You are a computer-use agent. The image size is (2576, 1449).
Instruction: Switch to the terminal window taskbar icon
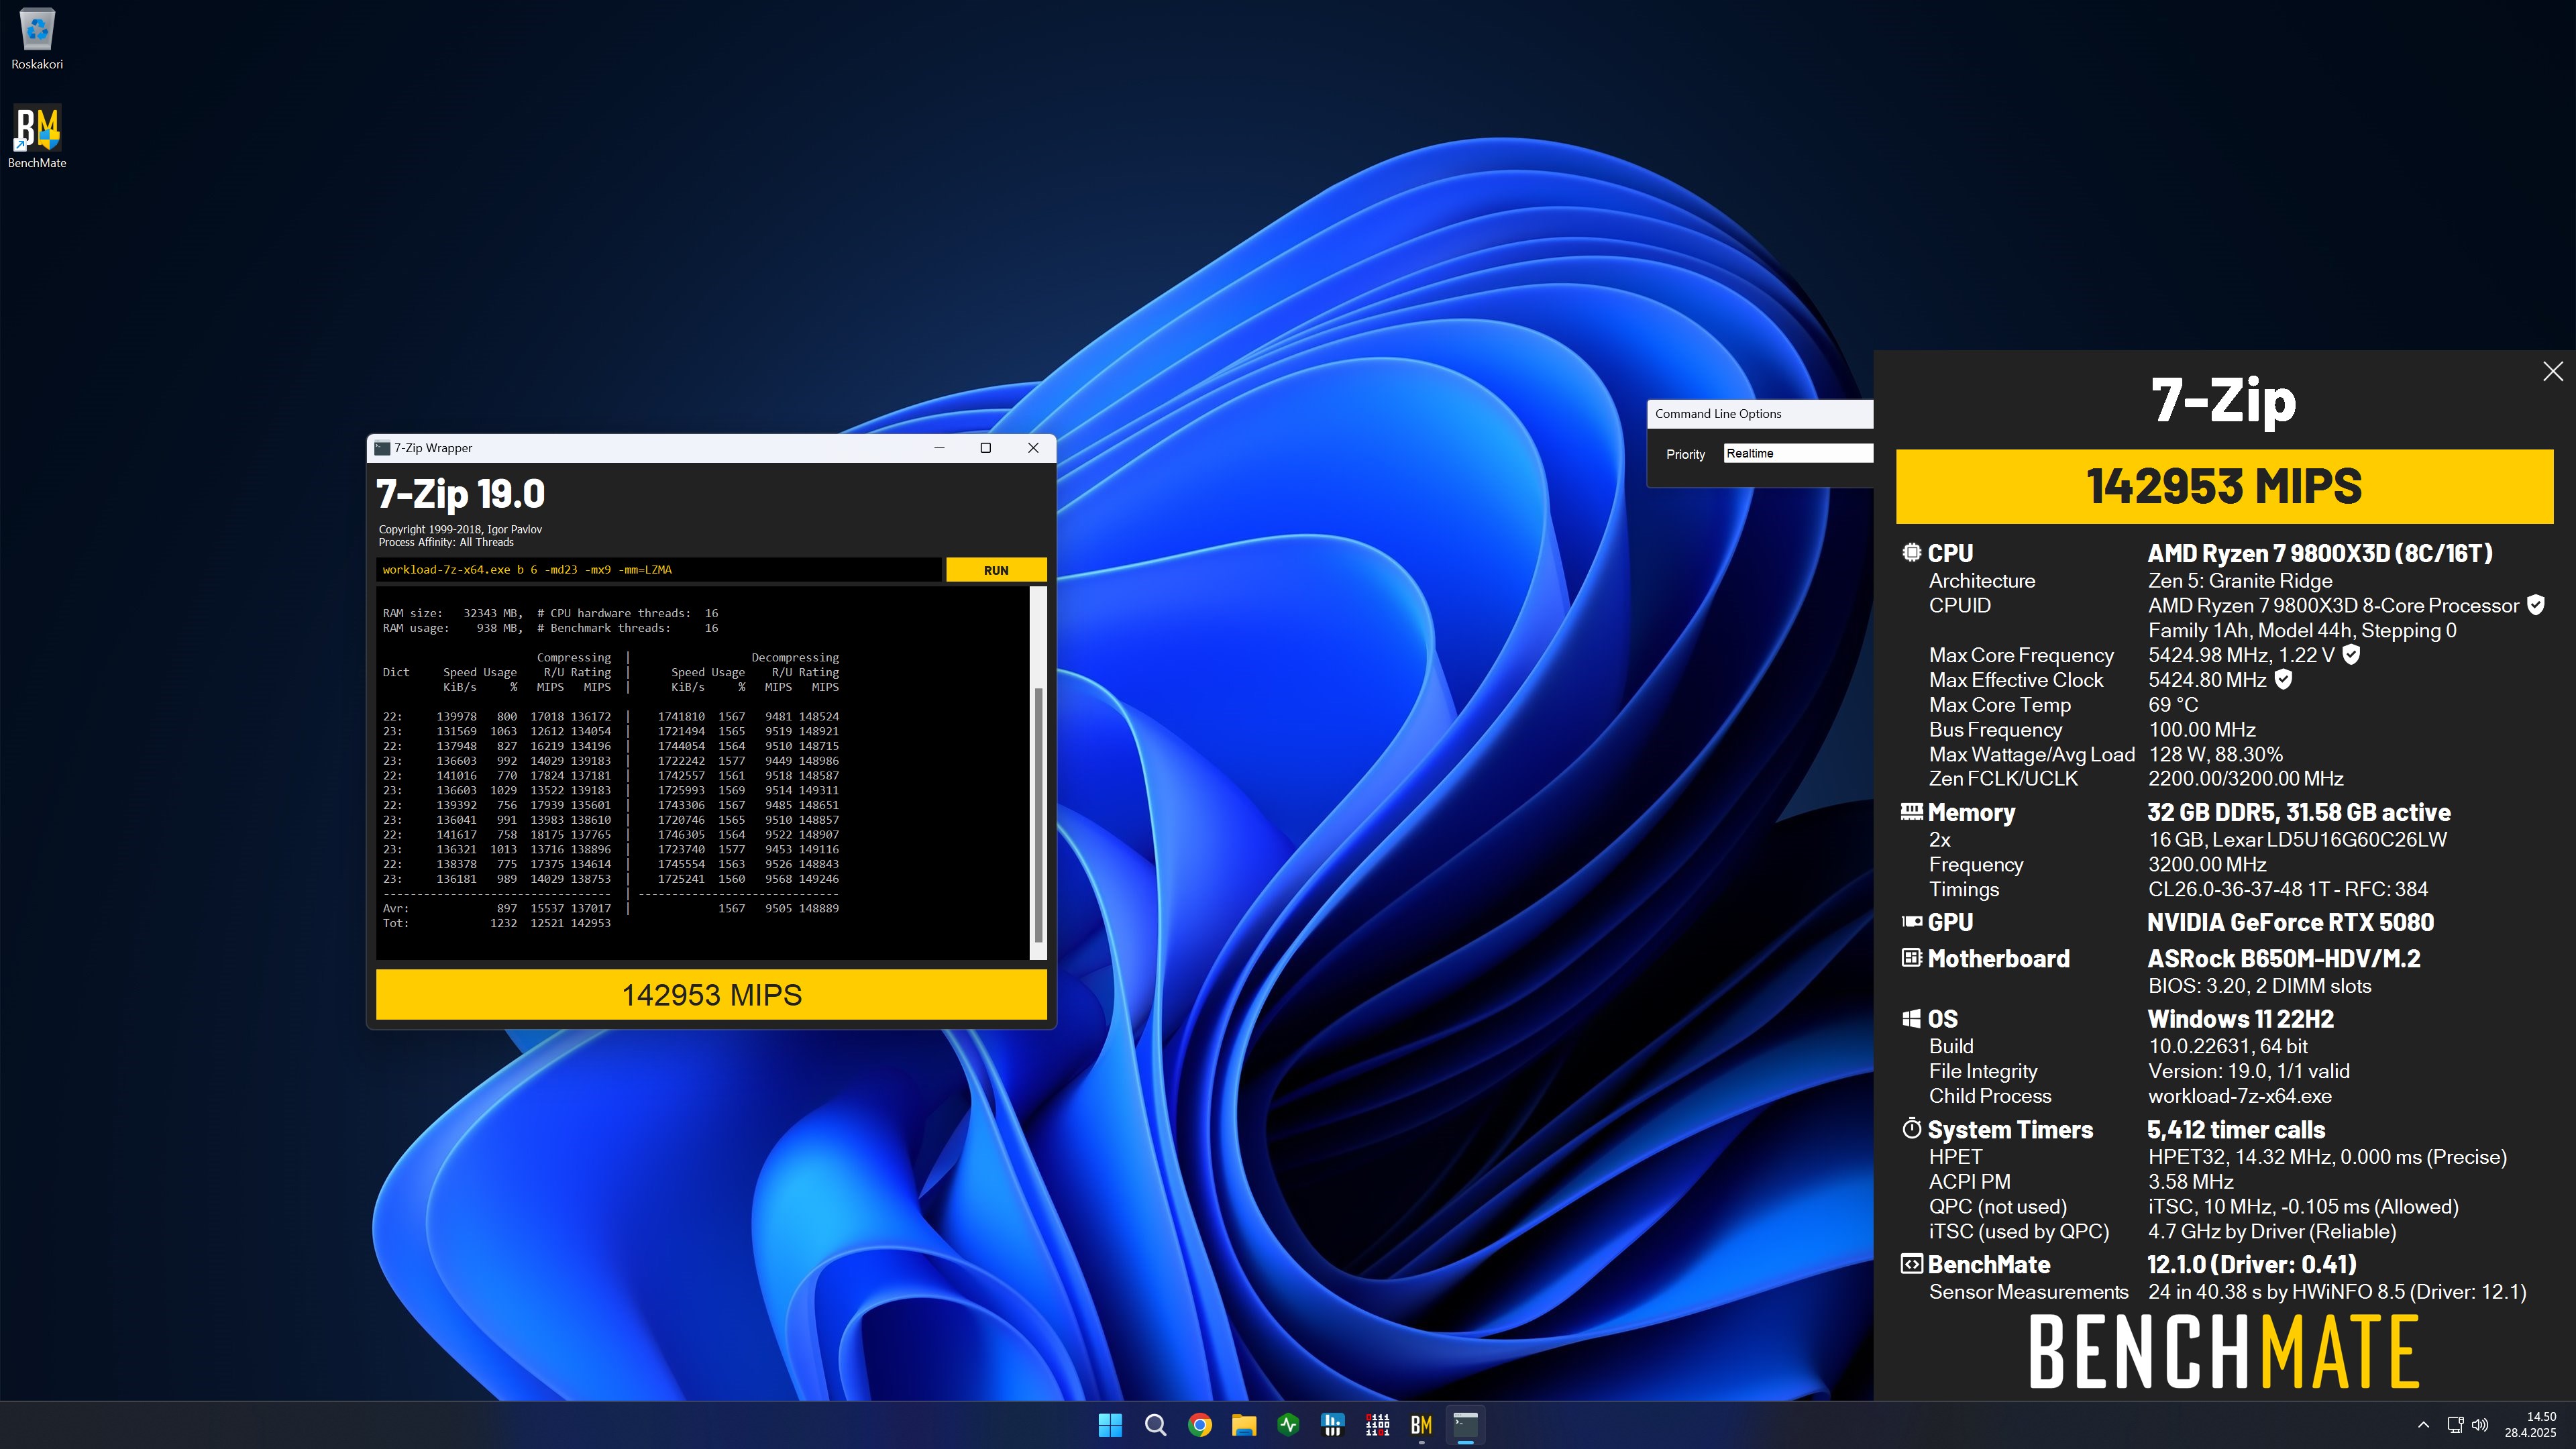pos(1465,1425)
